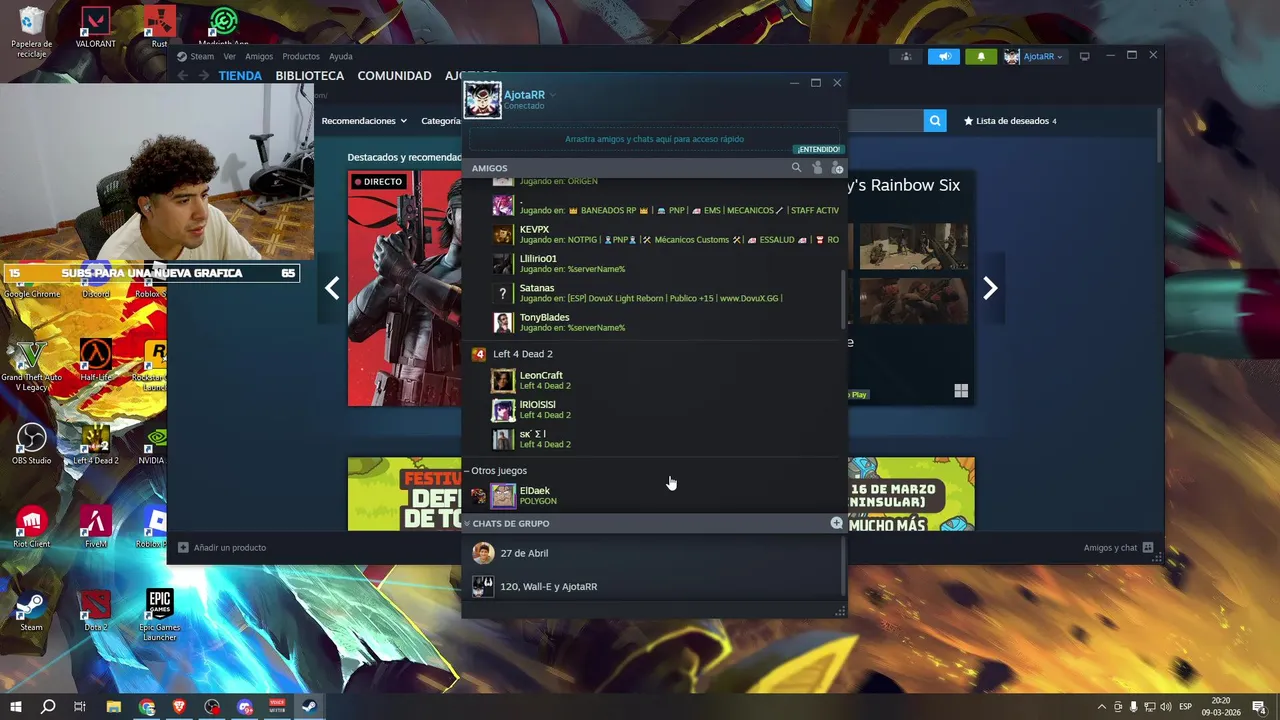Open AjotaRR profile avatar in friends list
Screen dimensions: 1280x720
click(x=482, y=100)
